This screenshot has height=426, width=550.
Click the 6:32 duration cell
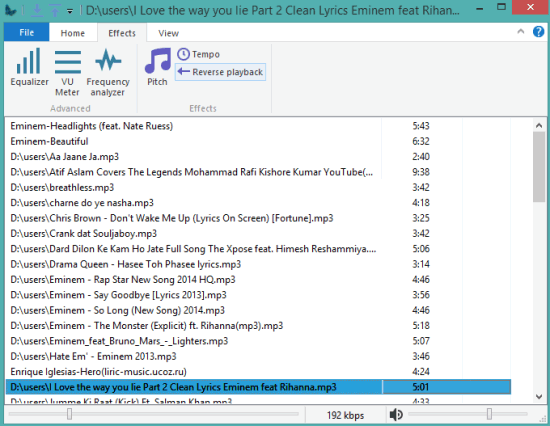click(x=421, y=141)
